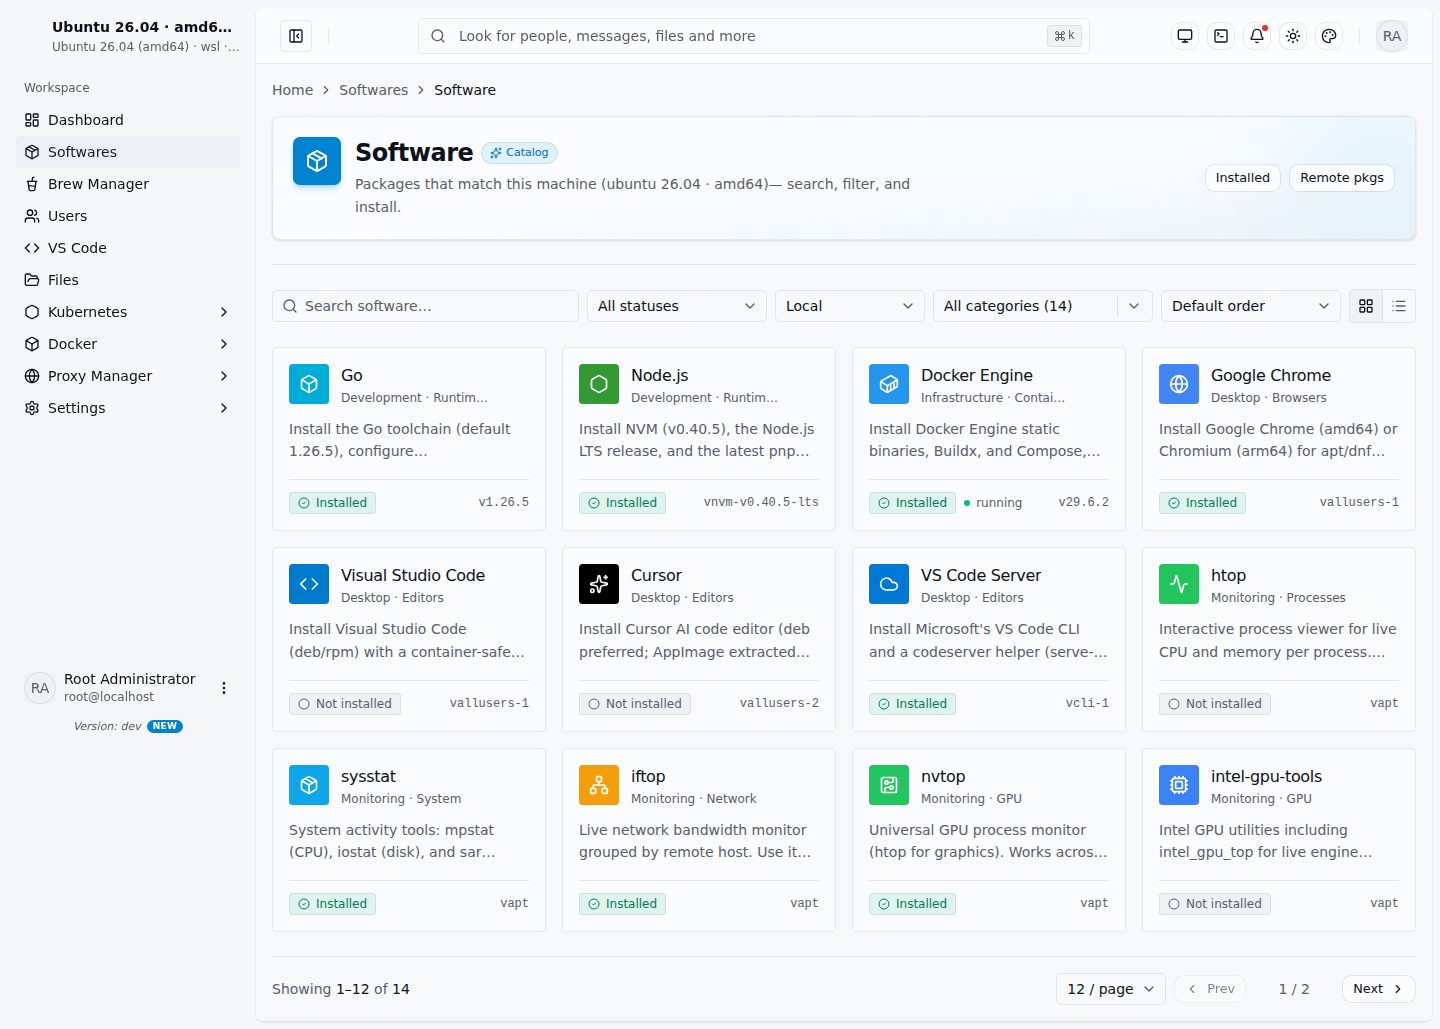1440x1029 pixels.
Task: Click the intel-gpu-tools card title
Action: (x=1266, y=776)
